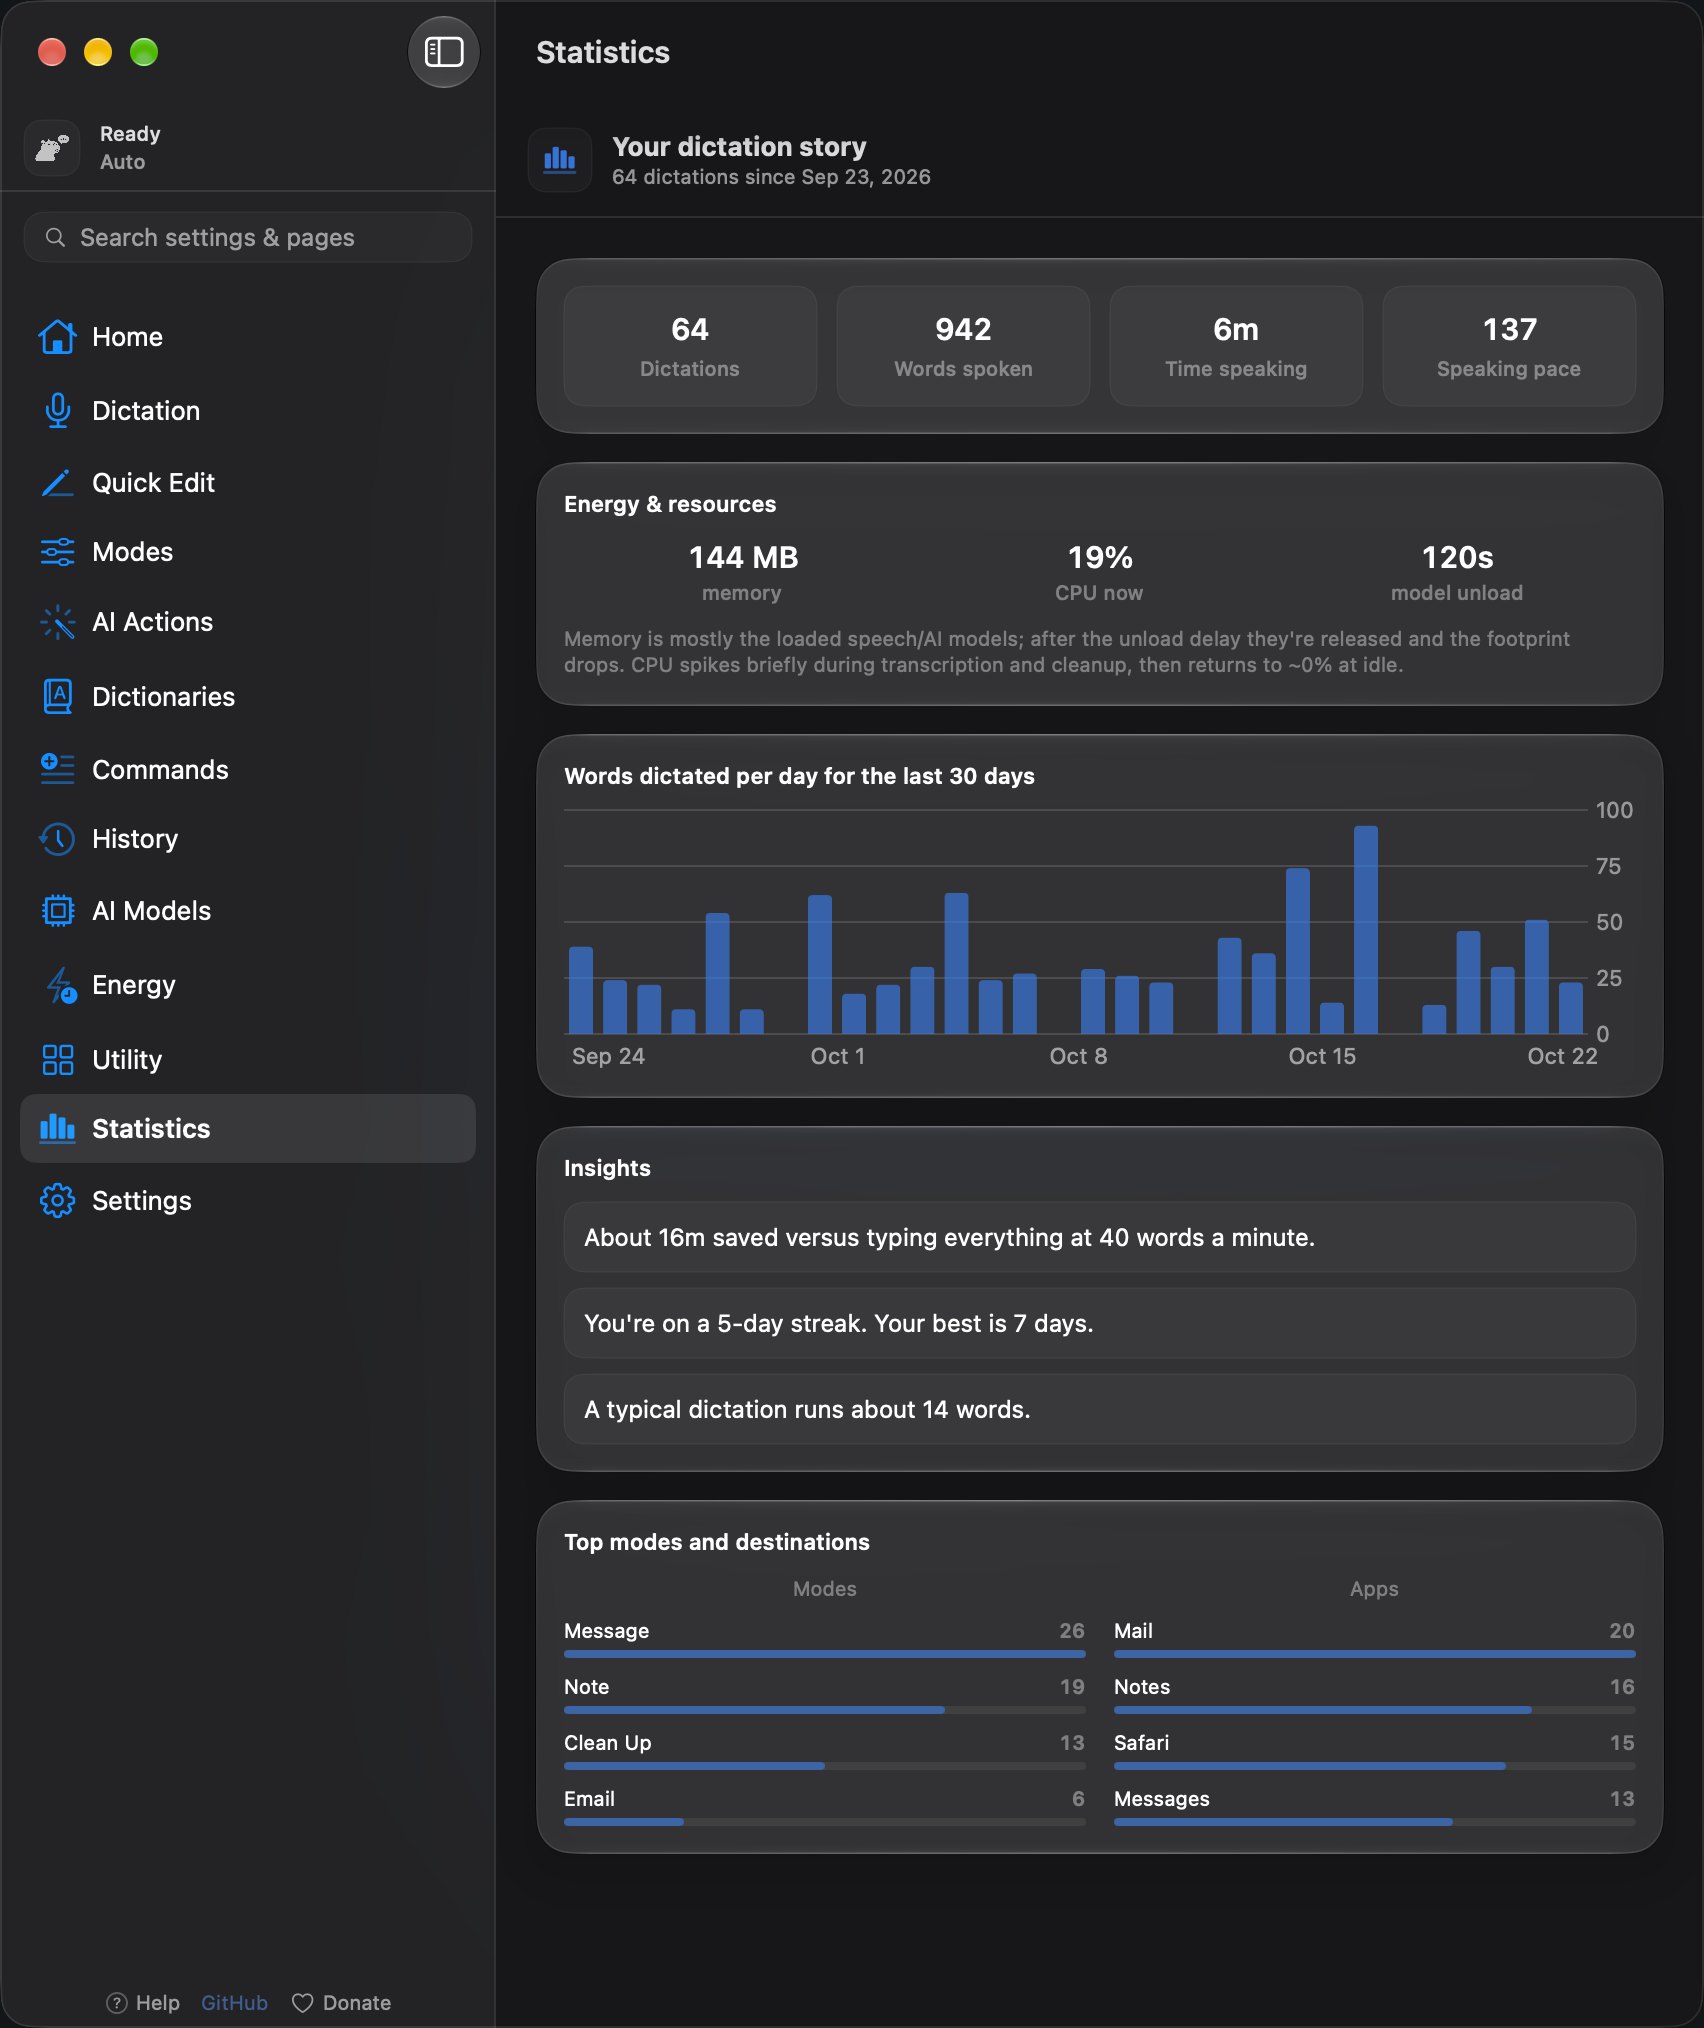Open the Home page
Screen dimensions: 1704x2028
click(247, 337)
